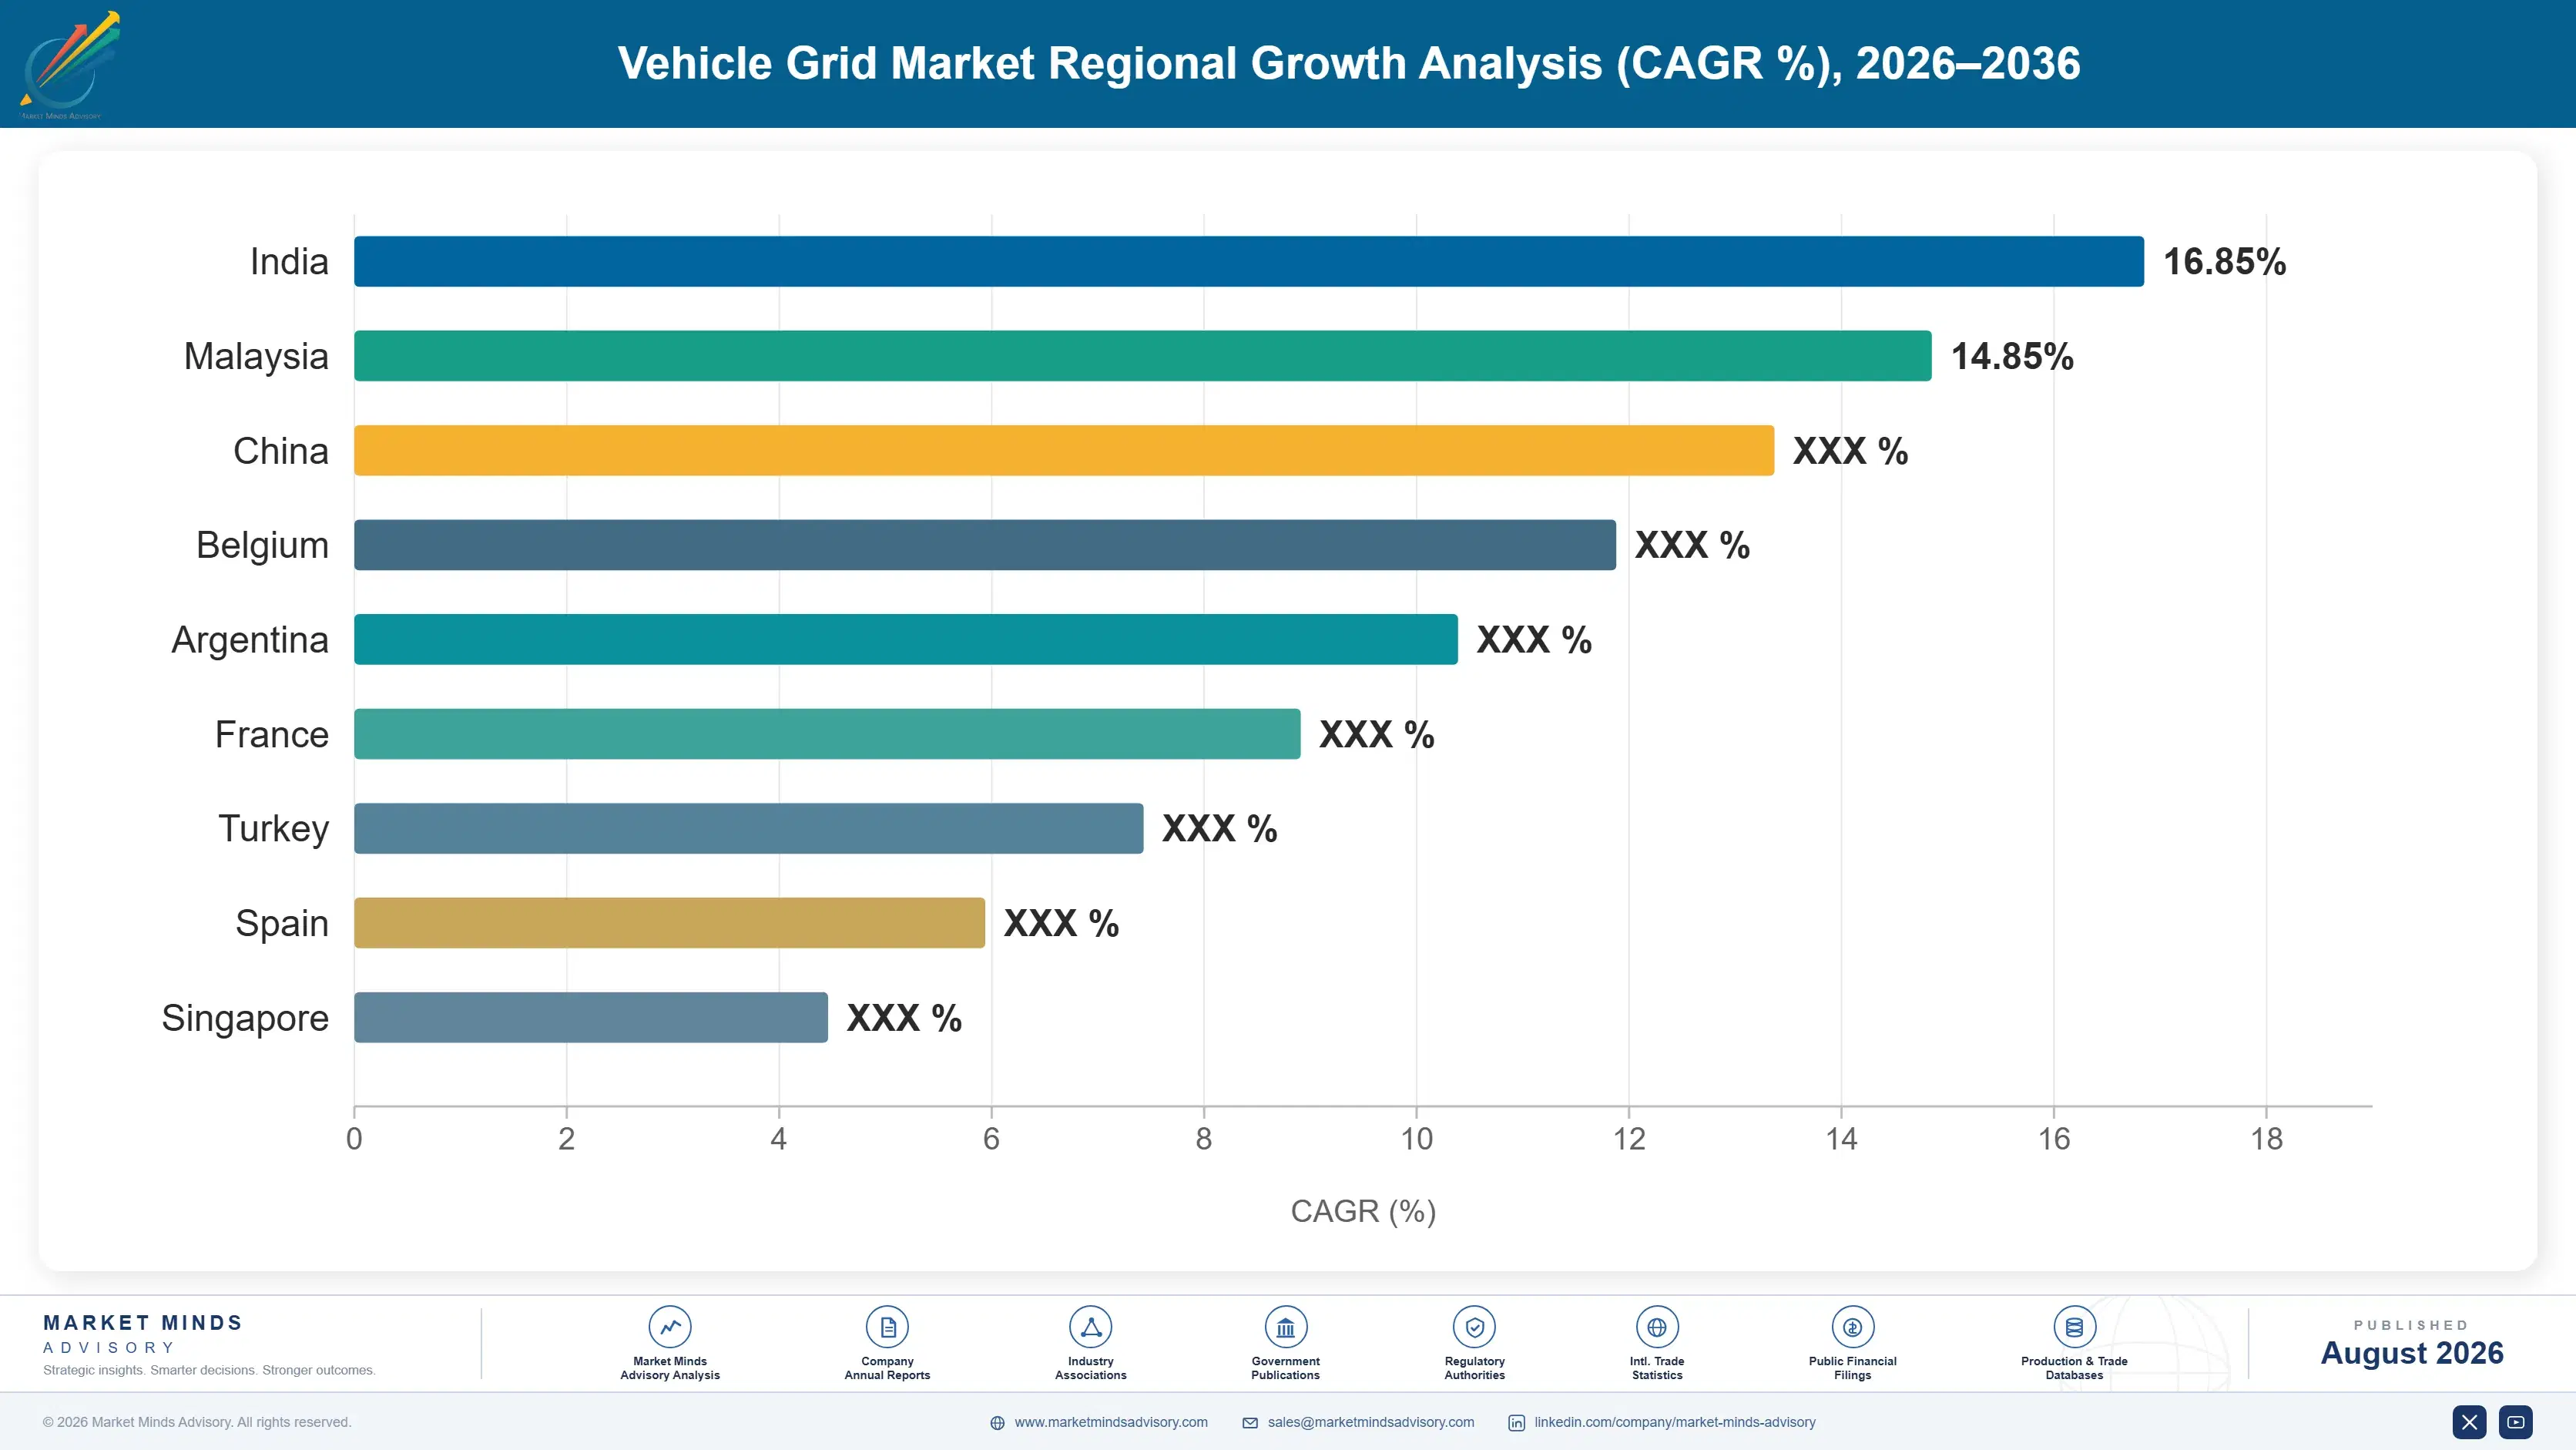This screenshot has width=2576, height=1450.
Task: Click the copyright notice text
Action: (197, 1422)
